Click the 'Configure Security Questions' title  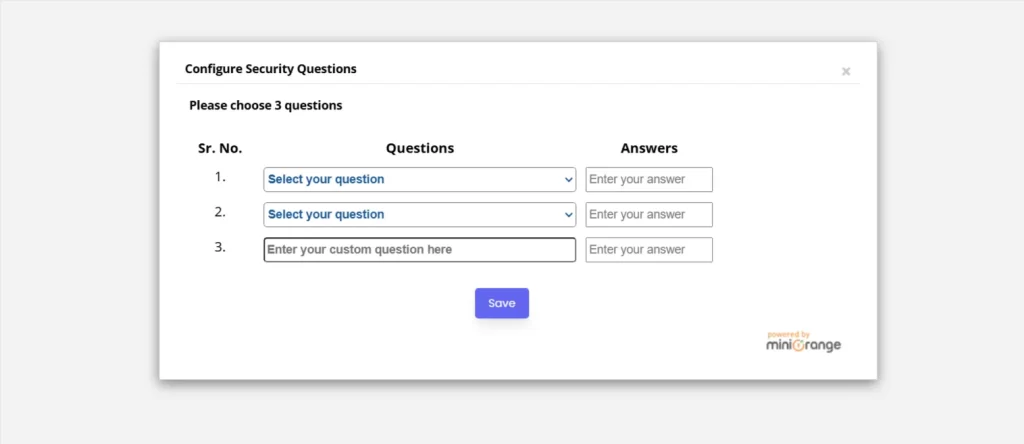[x=270, y=69]
